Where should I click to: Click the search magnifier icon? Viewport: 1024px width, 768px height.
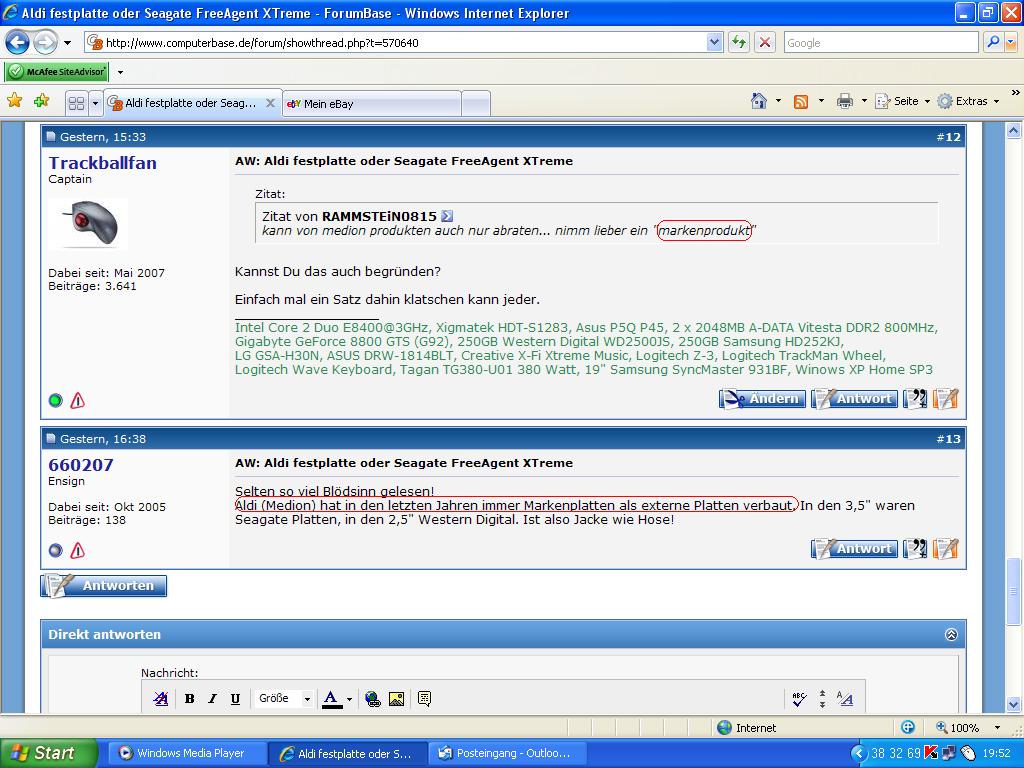point(993,43)
